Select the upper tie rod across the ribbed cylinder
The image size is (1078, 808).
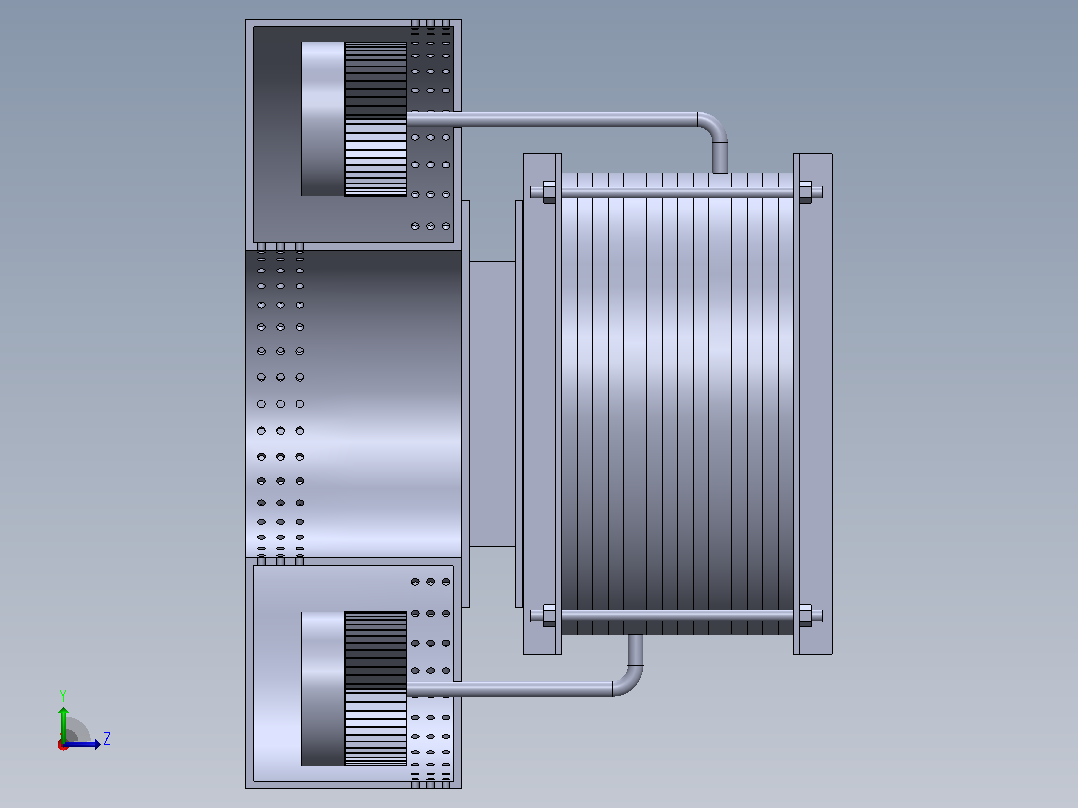point(676,192)
